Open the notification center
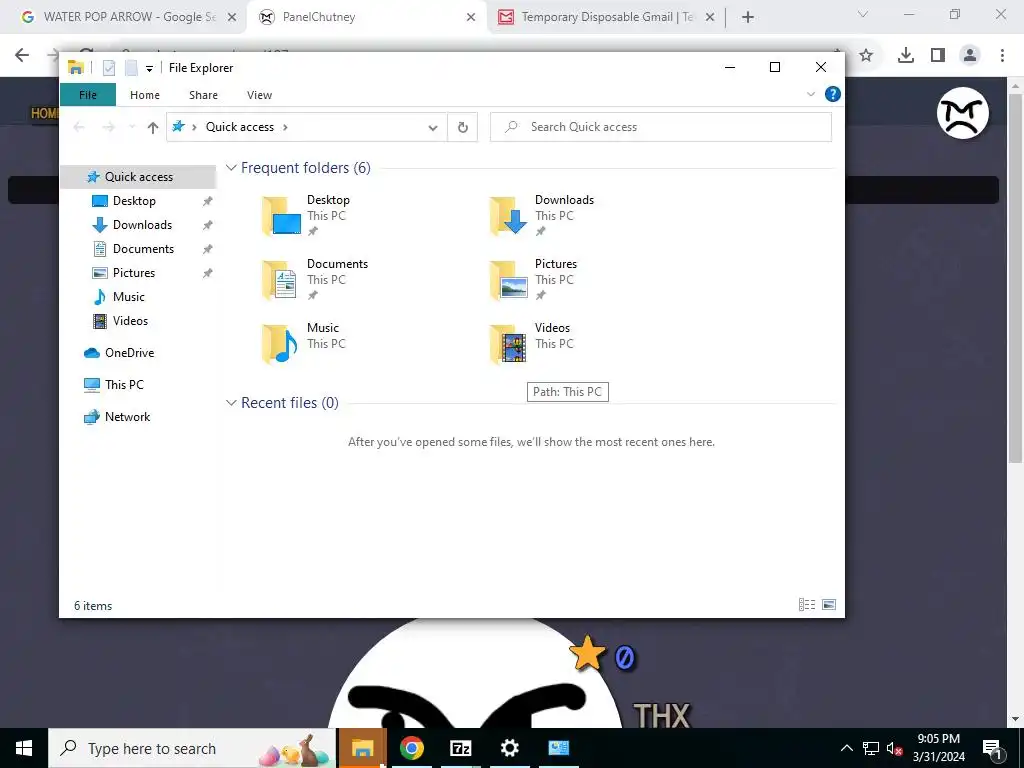 [993, 749]
